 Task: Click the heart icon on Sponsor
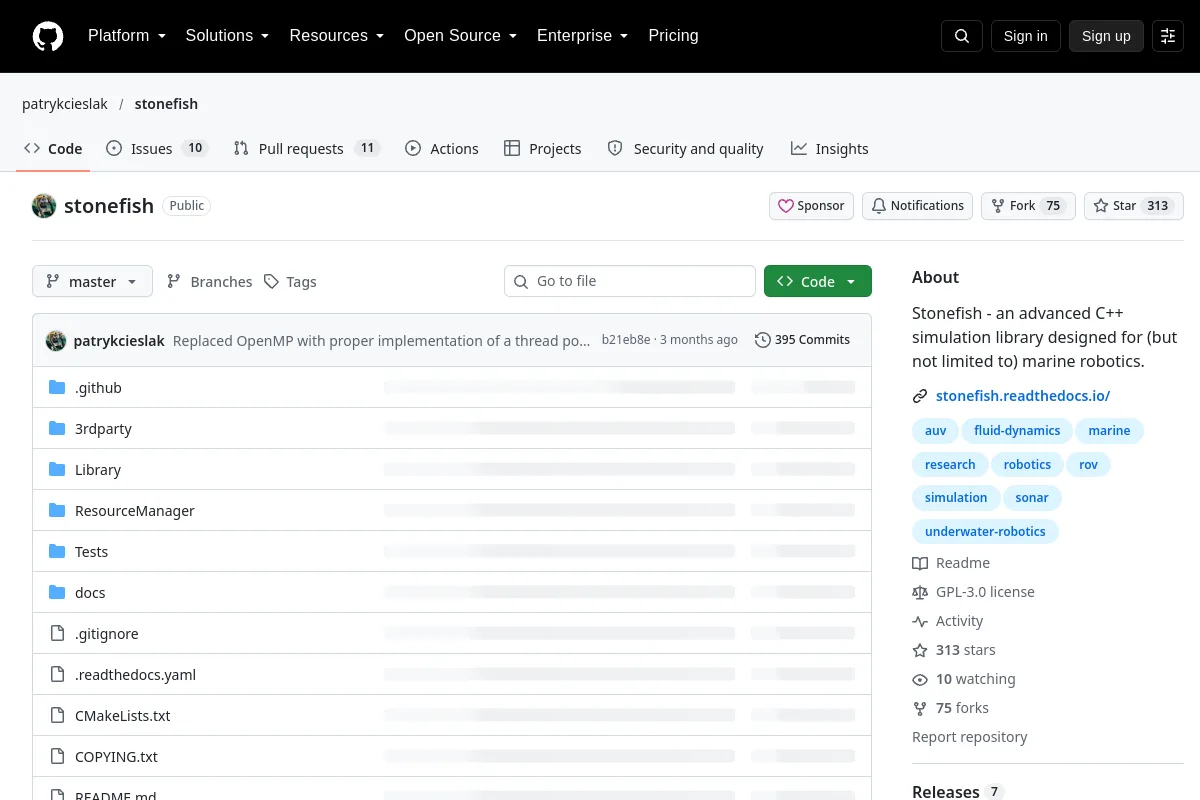pos(786,206)
